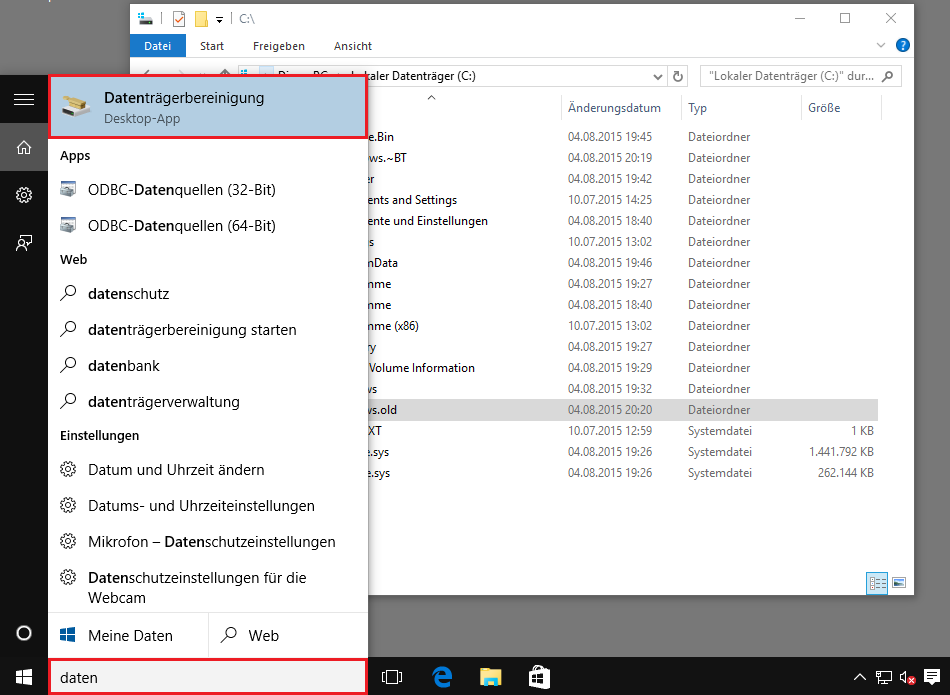The image size is (950, 695).
Task: Click gear icon beside 'Datum und Uhrzeit ändern'
Action: click(68, 469)
